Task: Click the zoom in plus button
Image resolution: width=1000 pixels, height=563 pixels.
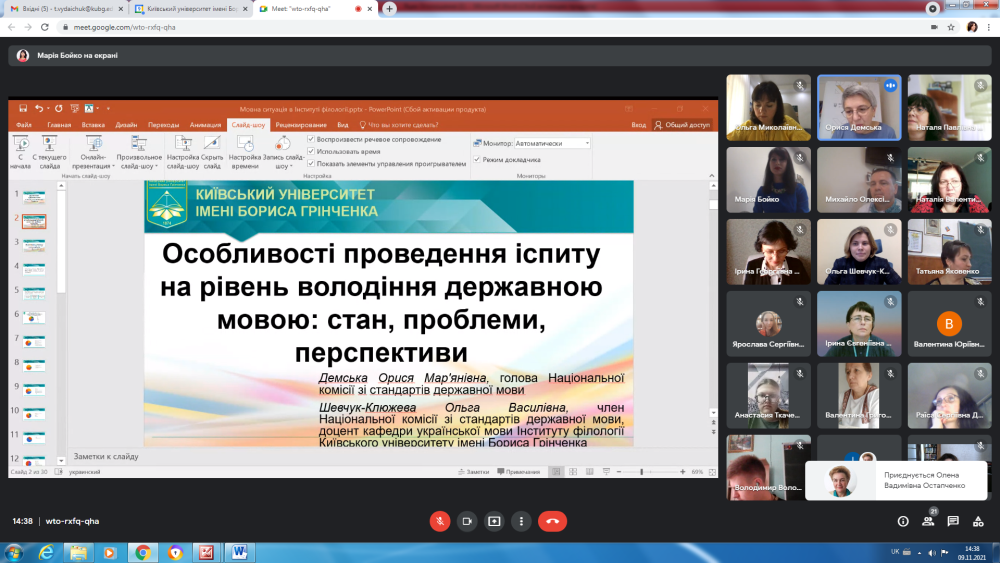Action: [682, 472]
